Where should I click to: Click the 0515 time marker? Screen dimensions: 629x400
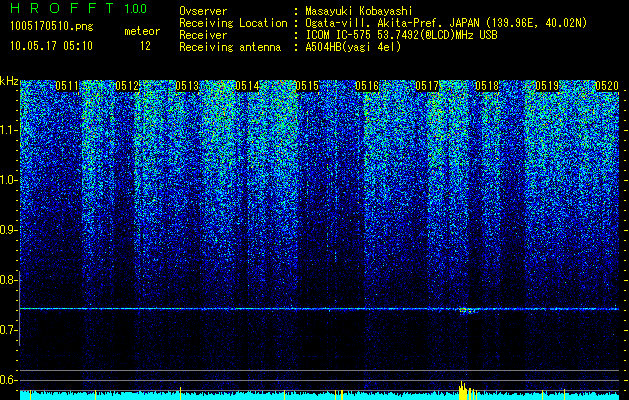307,85
